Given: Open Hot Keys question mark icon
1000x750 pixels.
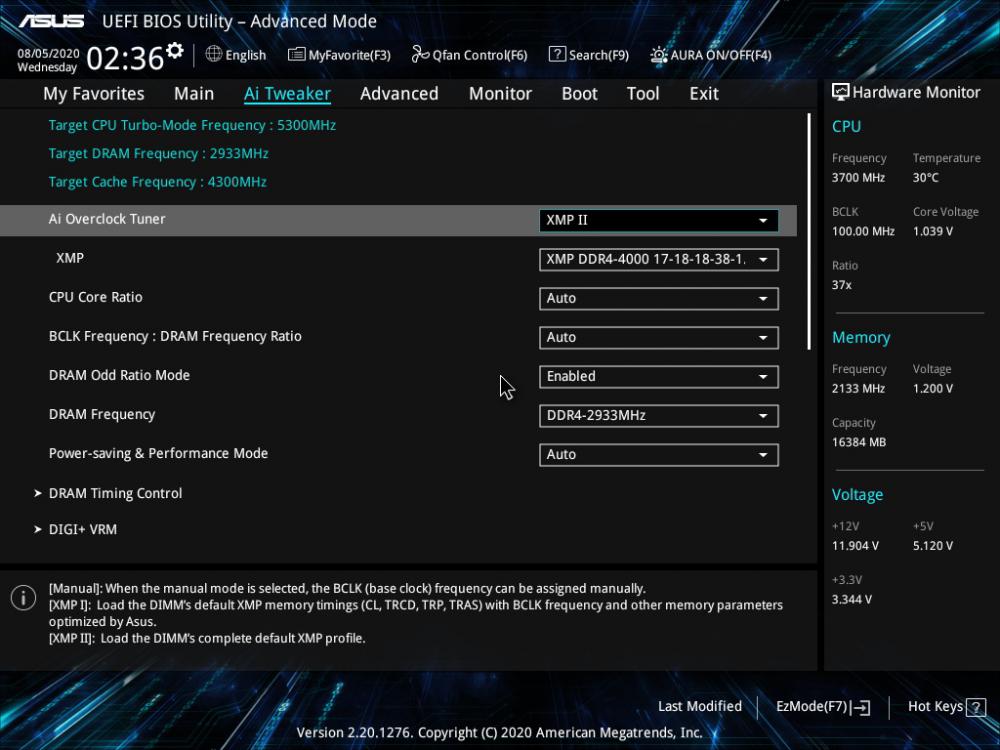Looking at the screenshot, I should pyautogui.click(x=976, y=707).
